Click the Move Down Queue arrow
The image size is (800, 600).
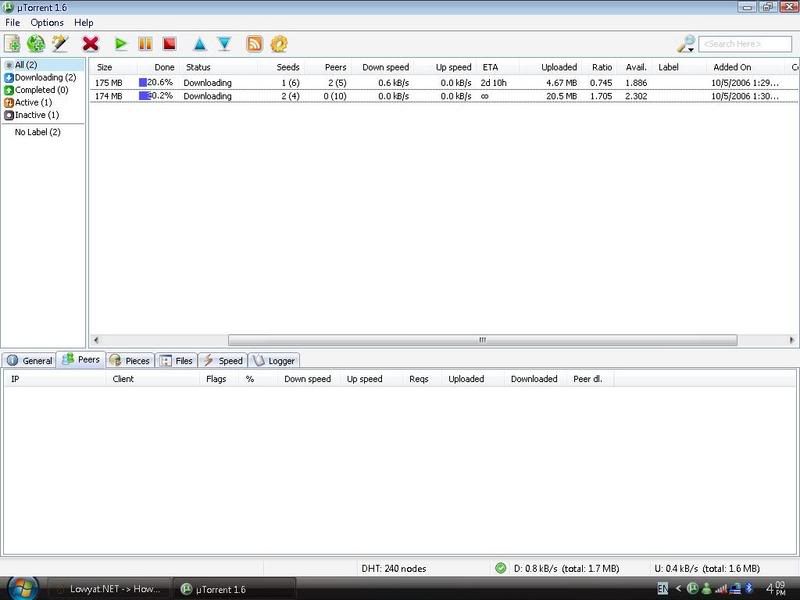[224, 44]
